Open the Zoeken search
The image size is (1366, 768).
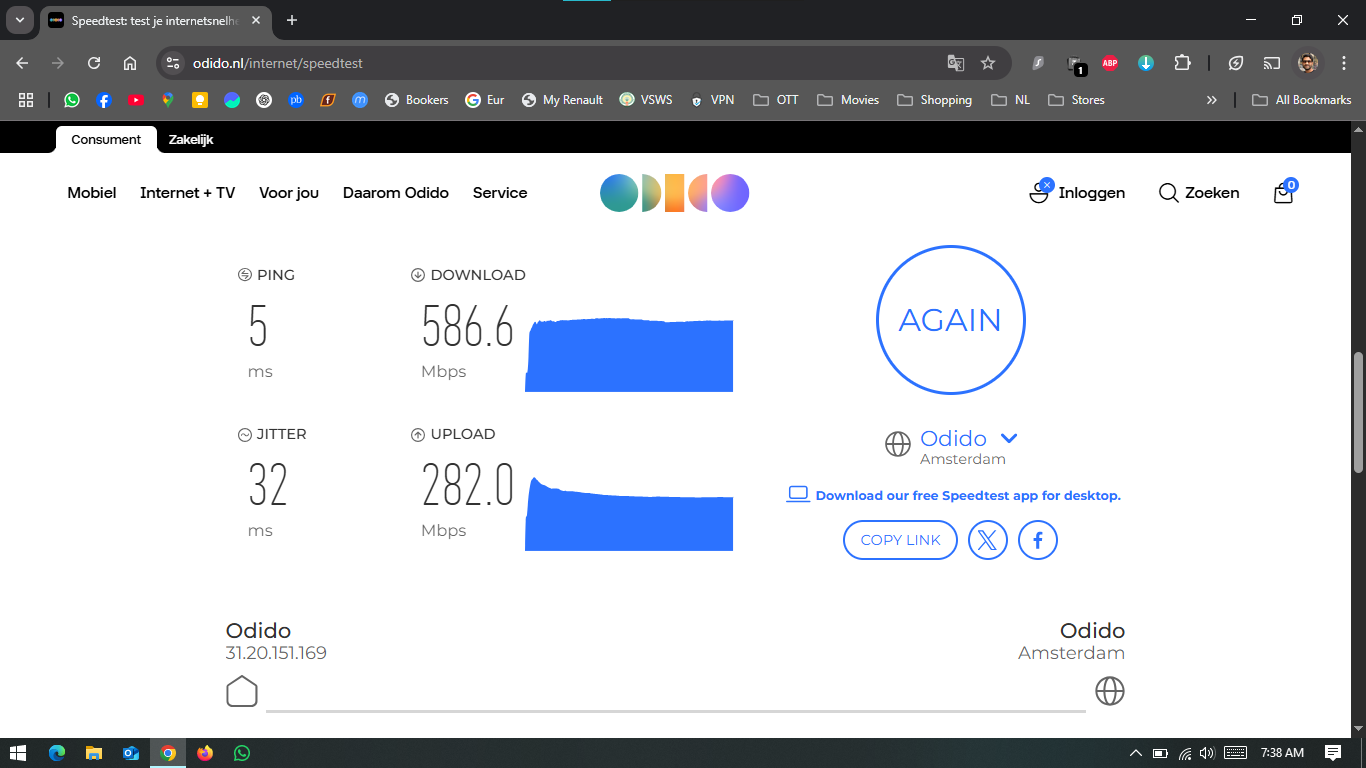tap(1199, 193)
